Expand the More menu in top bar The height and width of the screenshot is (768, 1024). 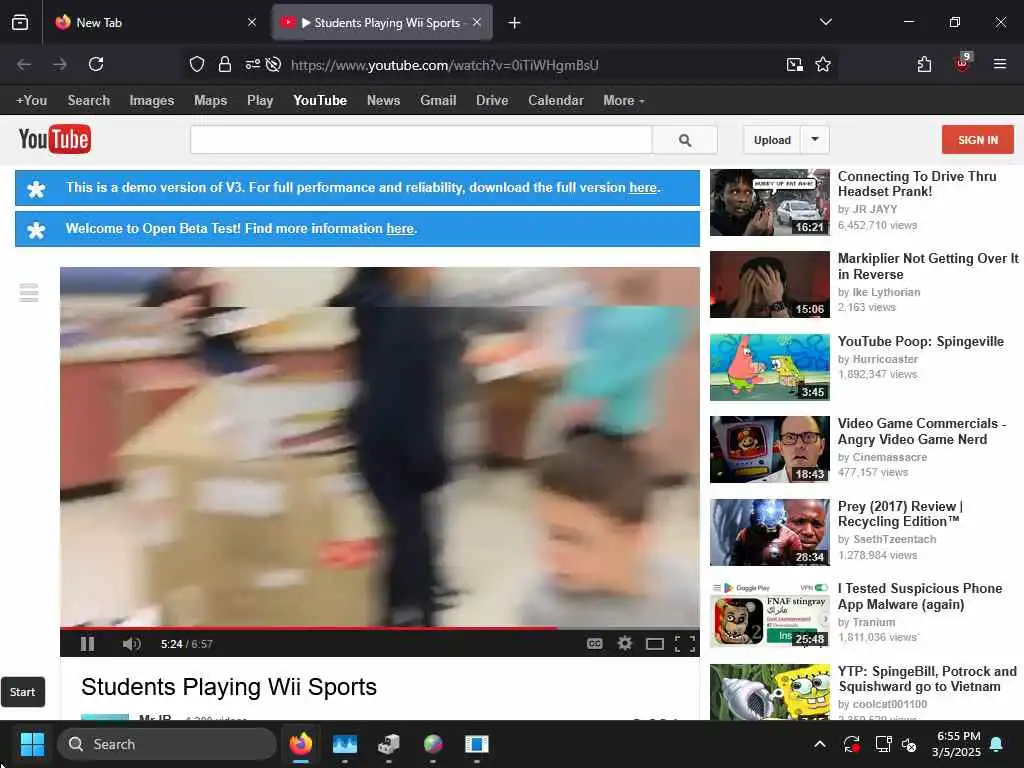tap(624, 101)
